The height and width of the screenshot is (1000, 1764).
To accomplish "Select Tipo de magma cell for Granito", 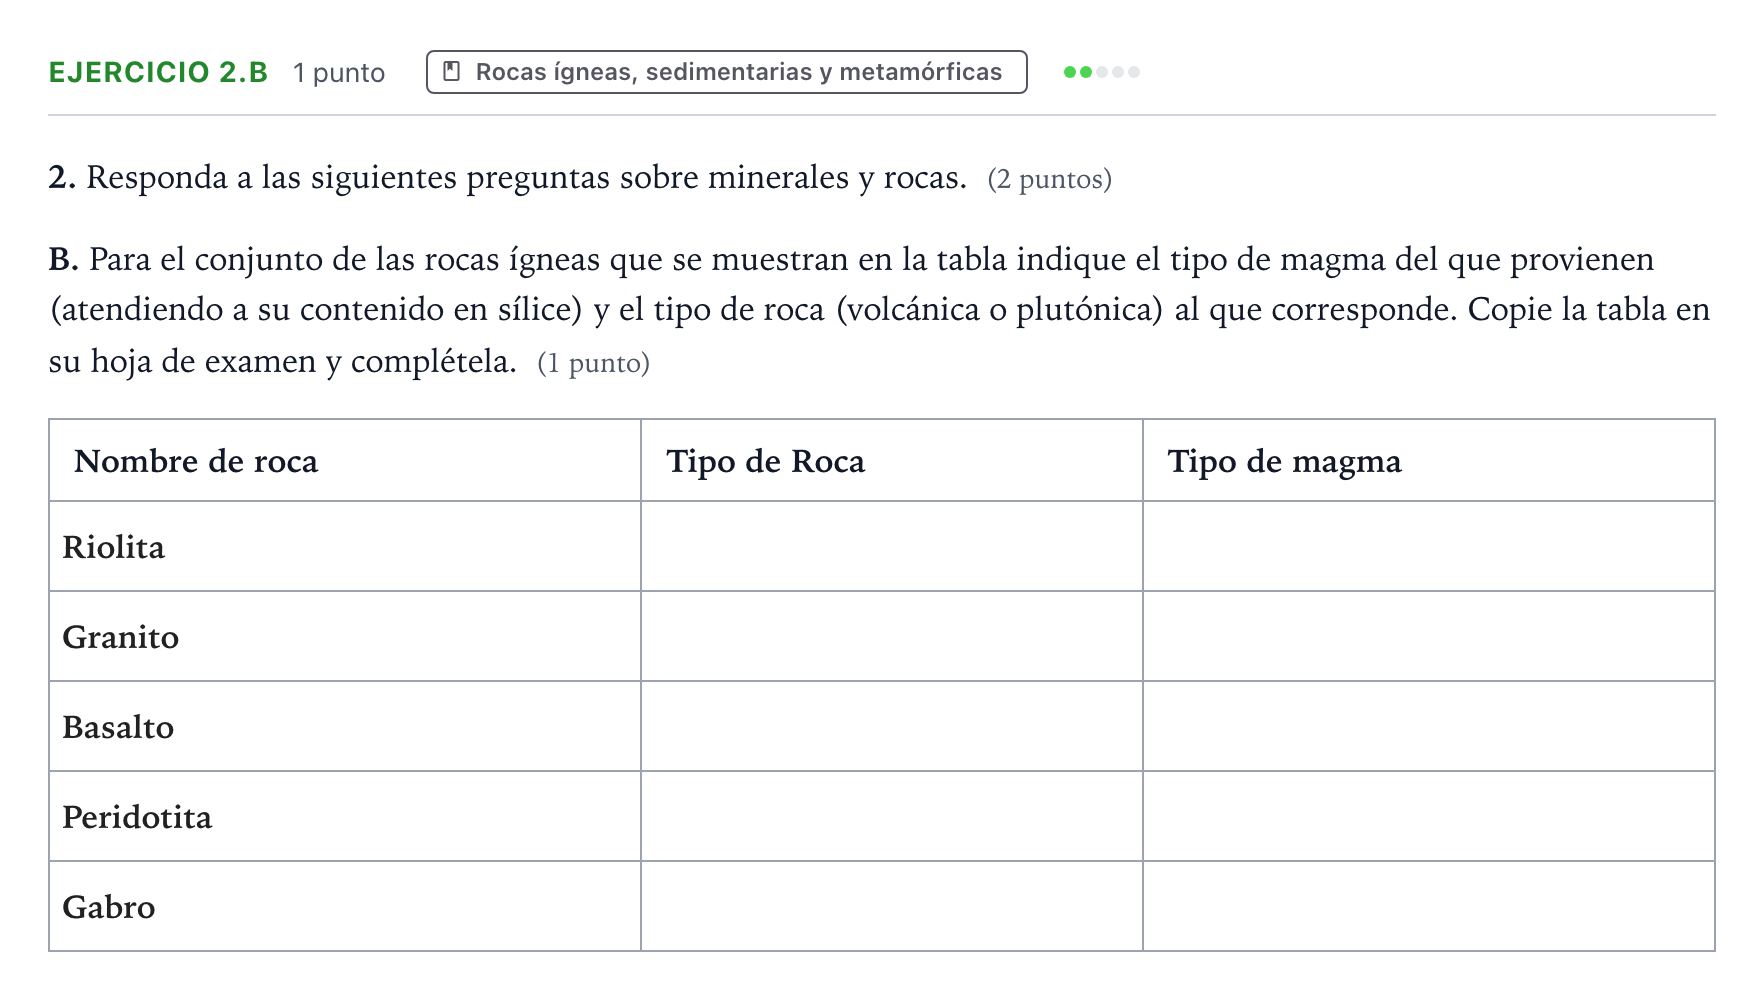I will tap(1429, 636).
